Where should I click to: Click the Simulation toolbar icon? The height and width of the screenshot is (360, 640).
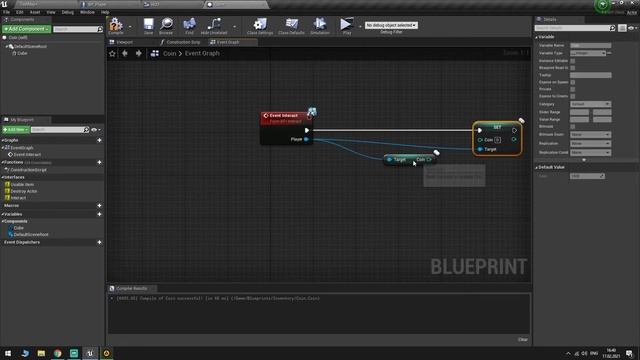(320, 24)
